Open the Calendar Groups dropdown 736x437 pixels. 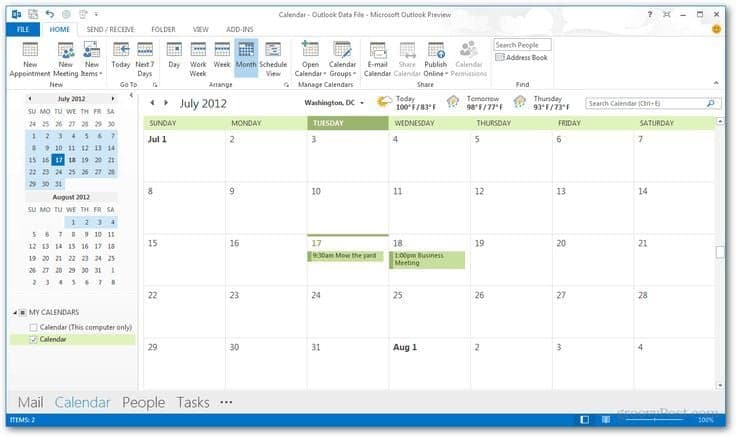click(342, 73)
